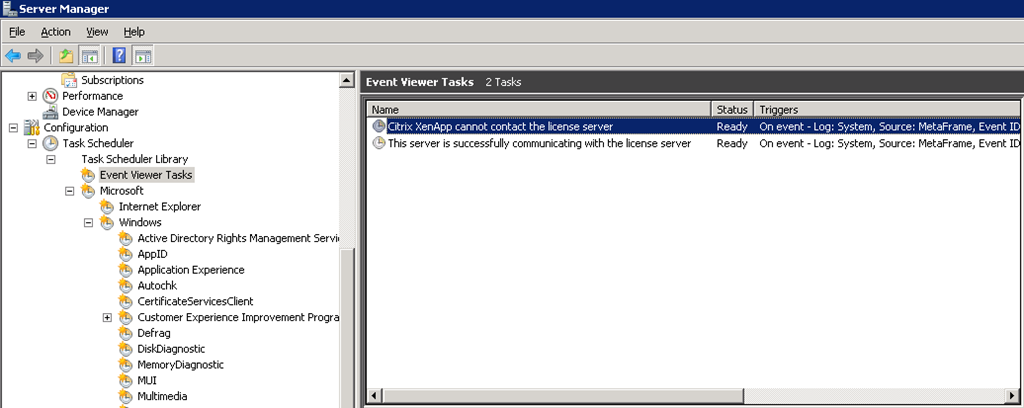Screen dimensions: 1024x408
Task: Collapse the Microsoft folder node
Action: tap(70, 191)
